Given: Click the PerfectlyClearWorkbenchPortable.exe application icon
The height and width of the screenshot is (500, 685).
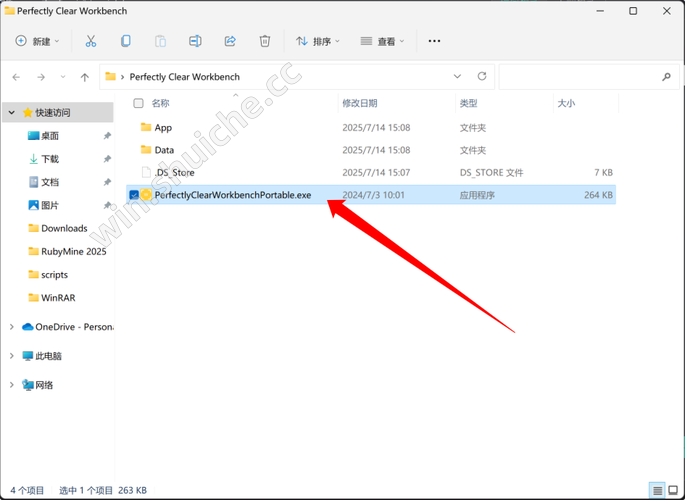Looking at the screenshot, I should [x=146, y=195].
